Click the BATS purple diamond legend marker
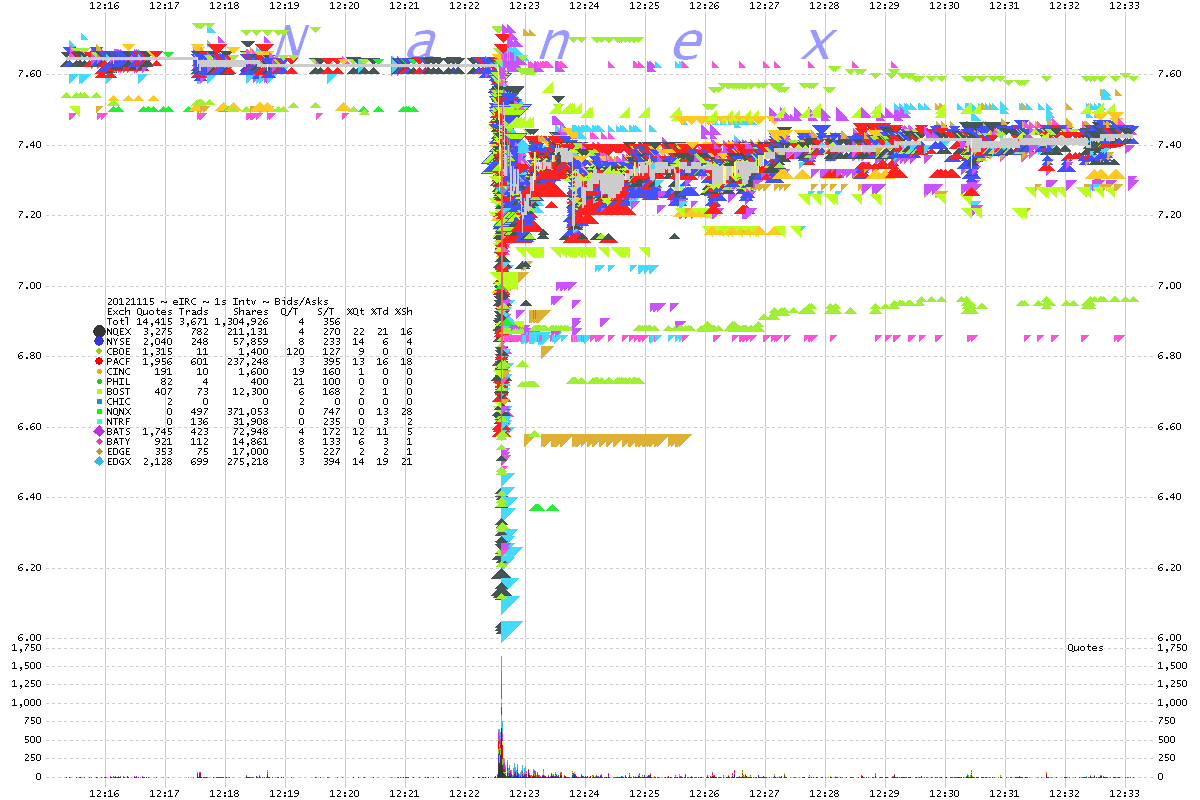The image size is (1200, 800). coord(99,431)
